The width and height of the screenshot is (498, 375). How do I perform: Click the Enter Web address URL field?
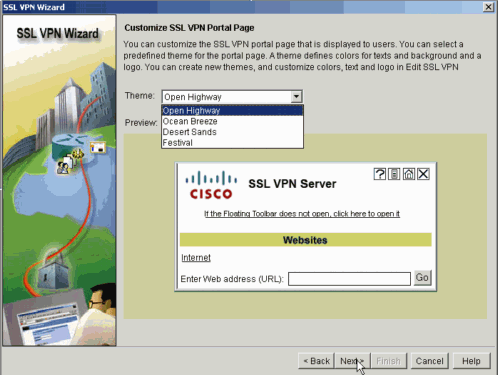[349, 279]
